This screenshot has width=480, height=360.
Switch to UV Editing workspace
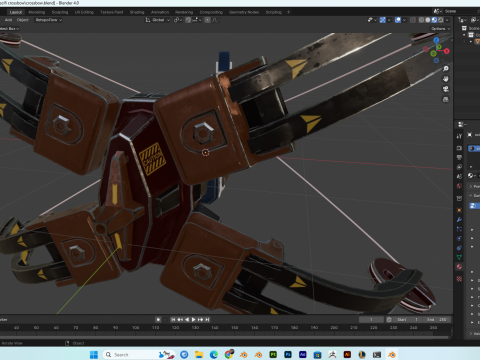(x=84, y=12)
